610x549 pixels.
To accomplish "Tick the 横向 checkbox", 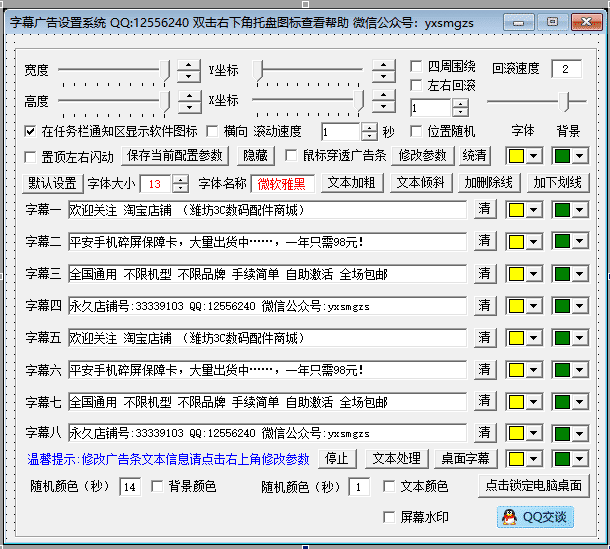I will 212,131.
